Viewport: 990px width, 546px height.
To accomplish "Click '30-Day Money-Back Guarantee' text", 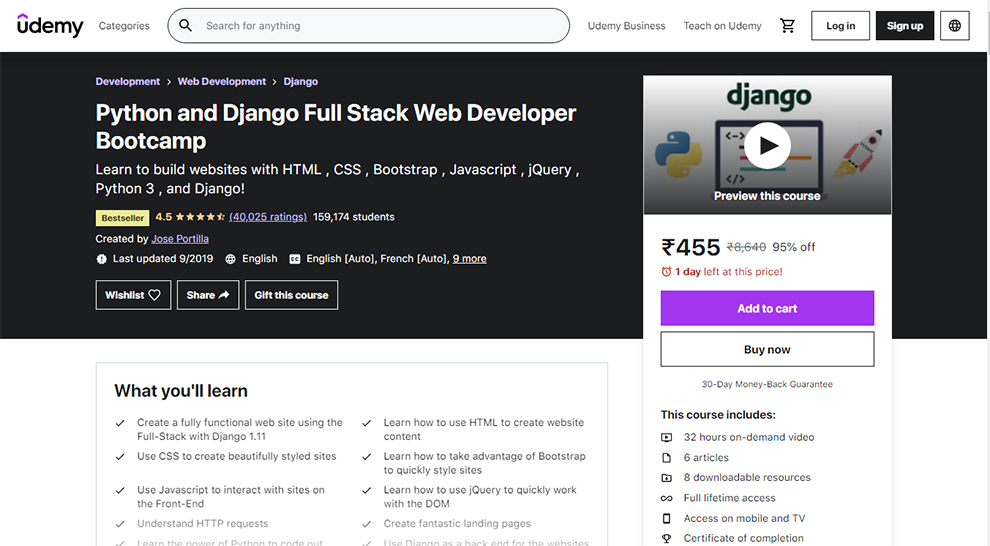I will (767, 384).
